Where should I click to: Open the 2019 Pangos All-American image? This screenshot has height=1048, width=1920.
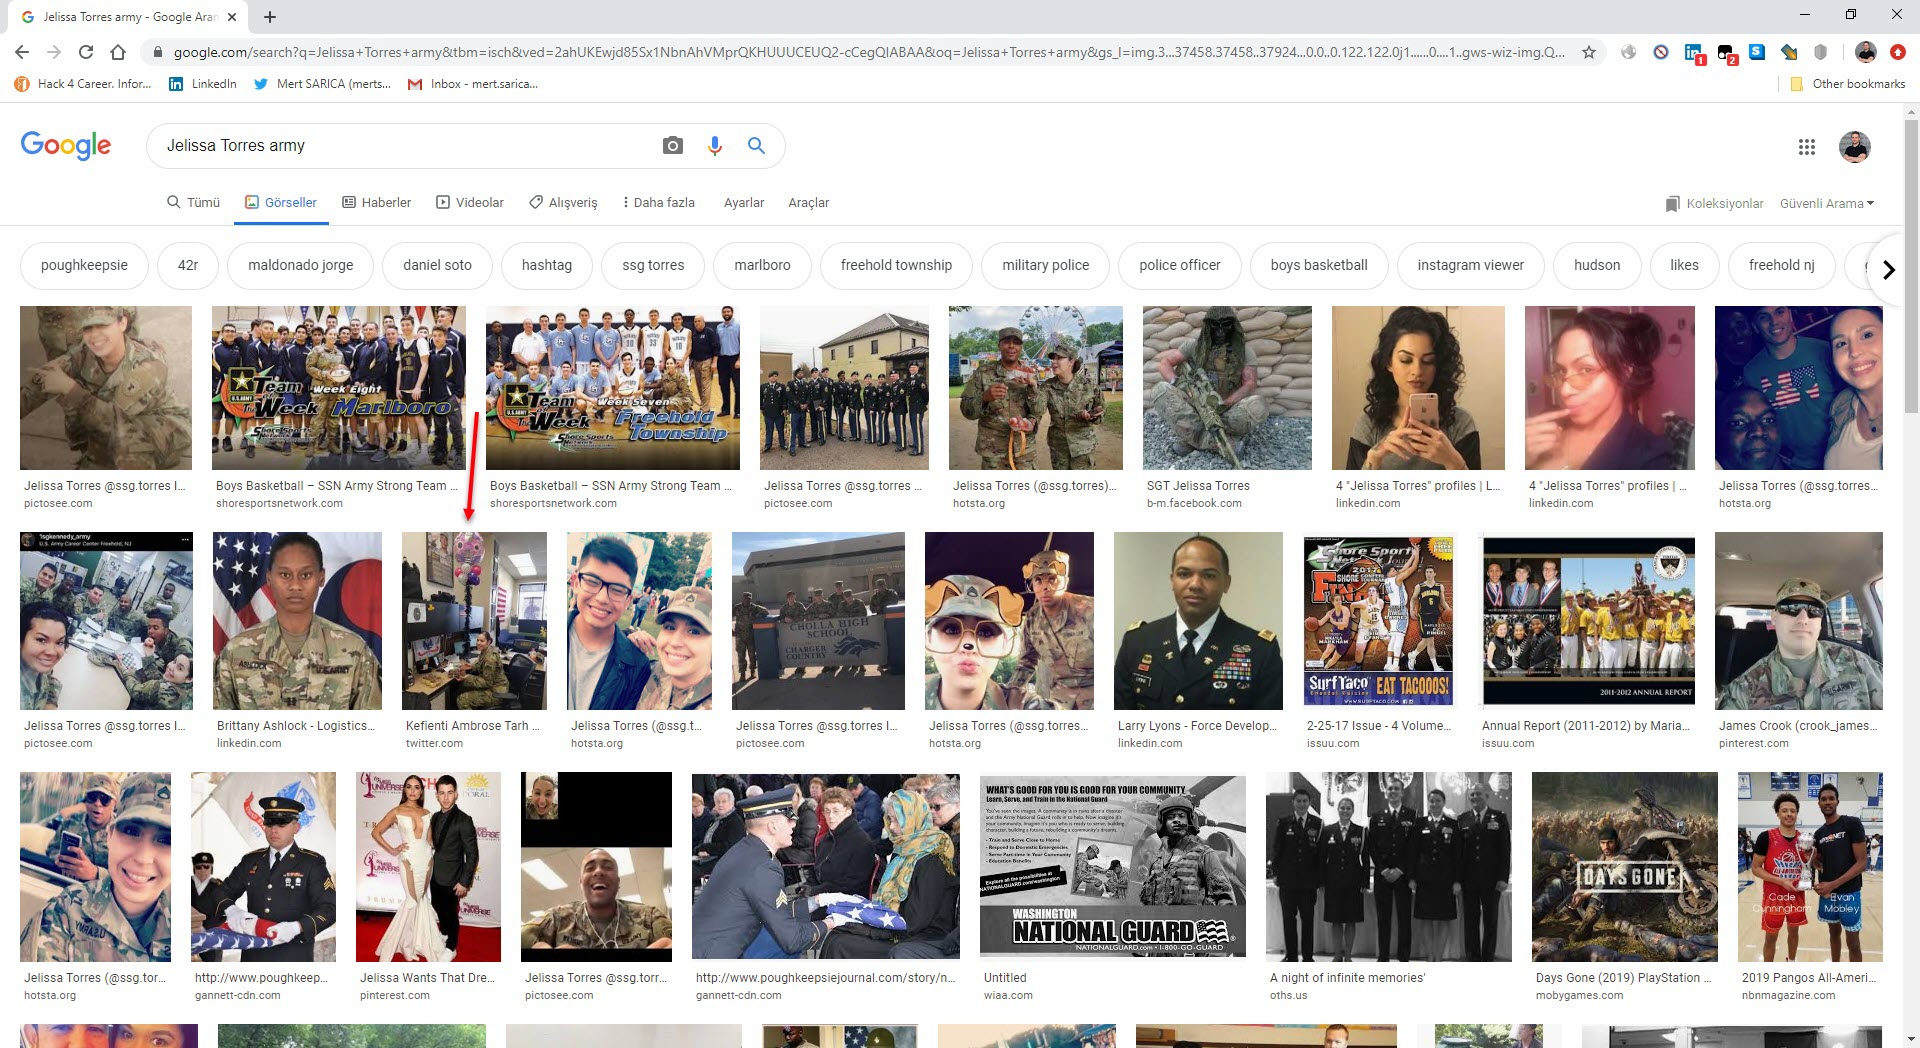pyautogui.click(x=1810, y=867)
